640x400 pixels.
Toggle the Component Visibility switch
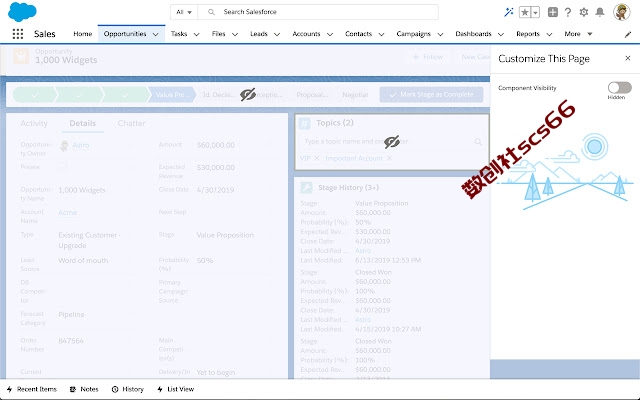click(619, 87)
